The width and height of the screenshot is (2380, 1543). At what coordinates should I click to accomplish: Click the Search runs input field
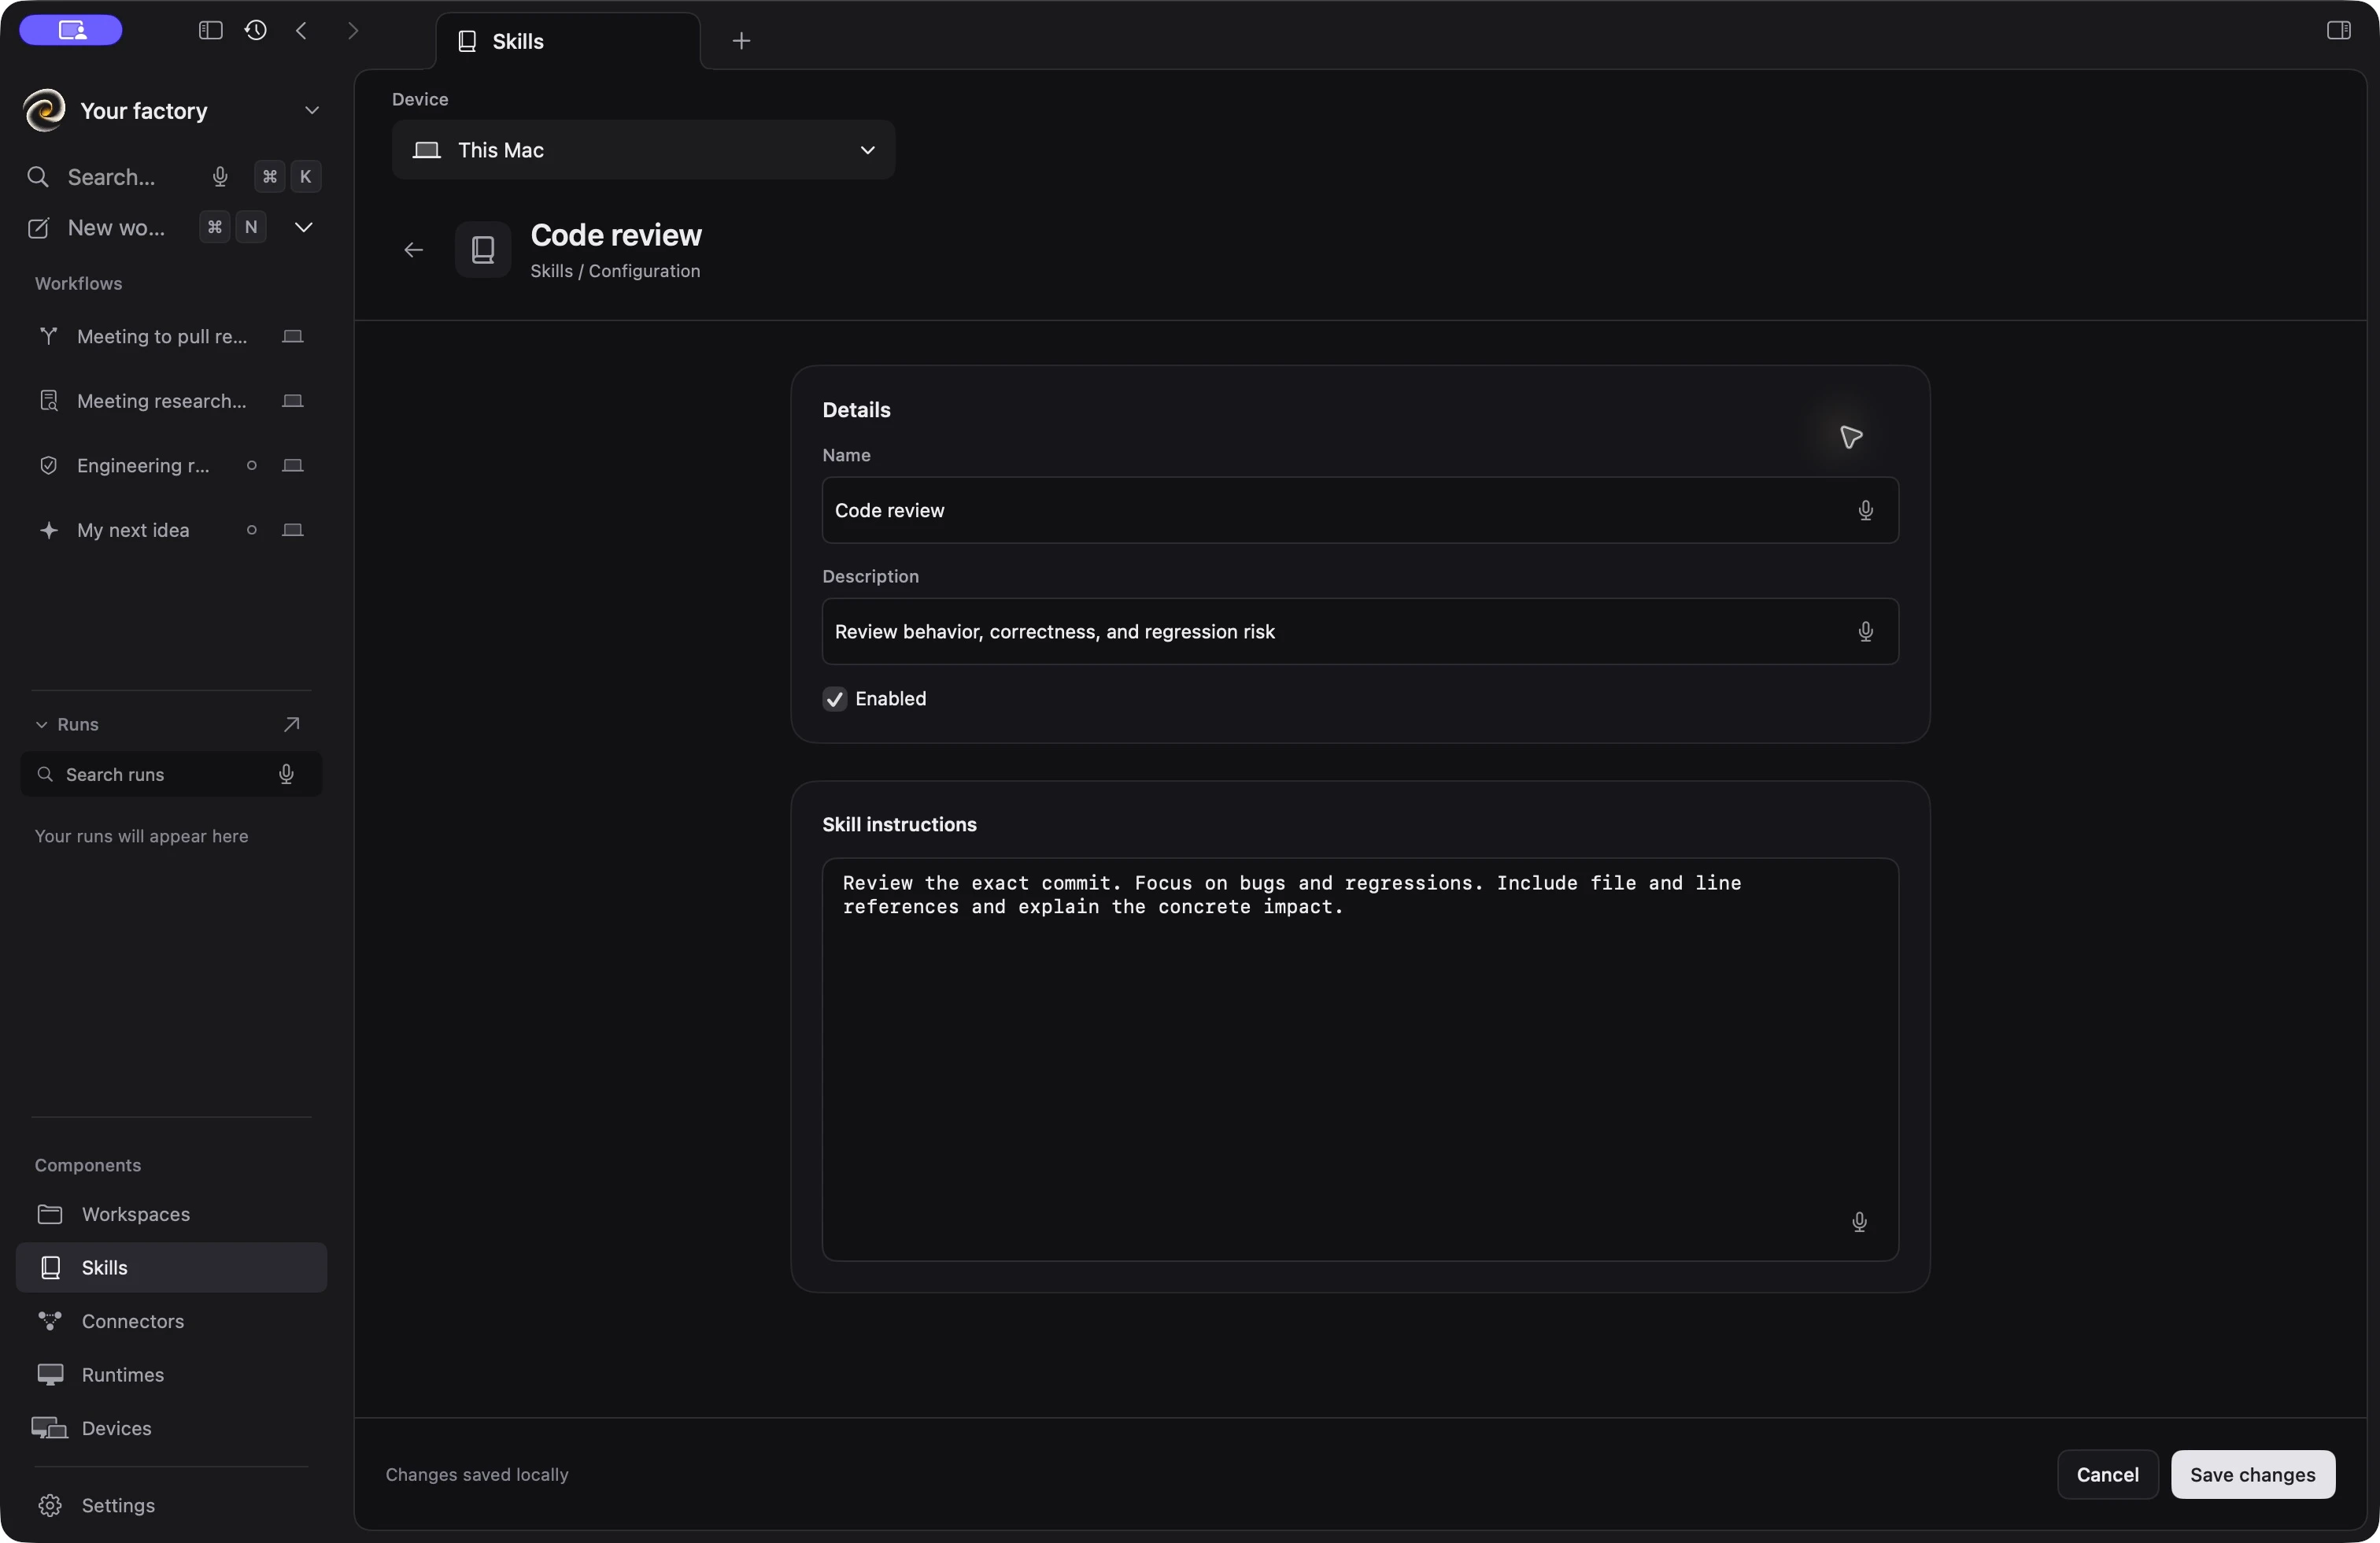coord(171,774)
